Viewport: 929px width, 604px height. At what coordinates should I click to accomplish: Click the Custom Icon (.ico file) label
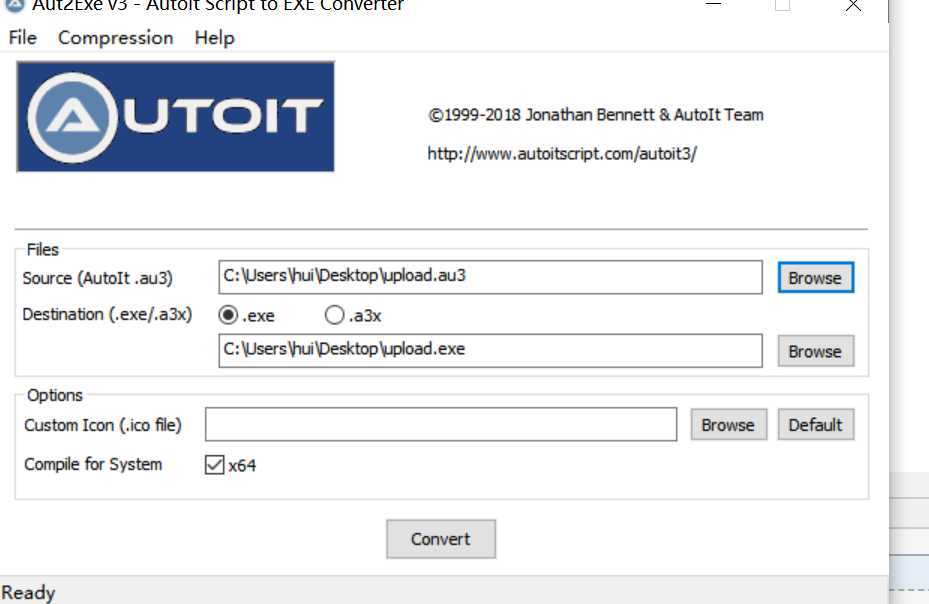pos(102,425)
